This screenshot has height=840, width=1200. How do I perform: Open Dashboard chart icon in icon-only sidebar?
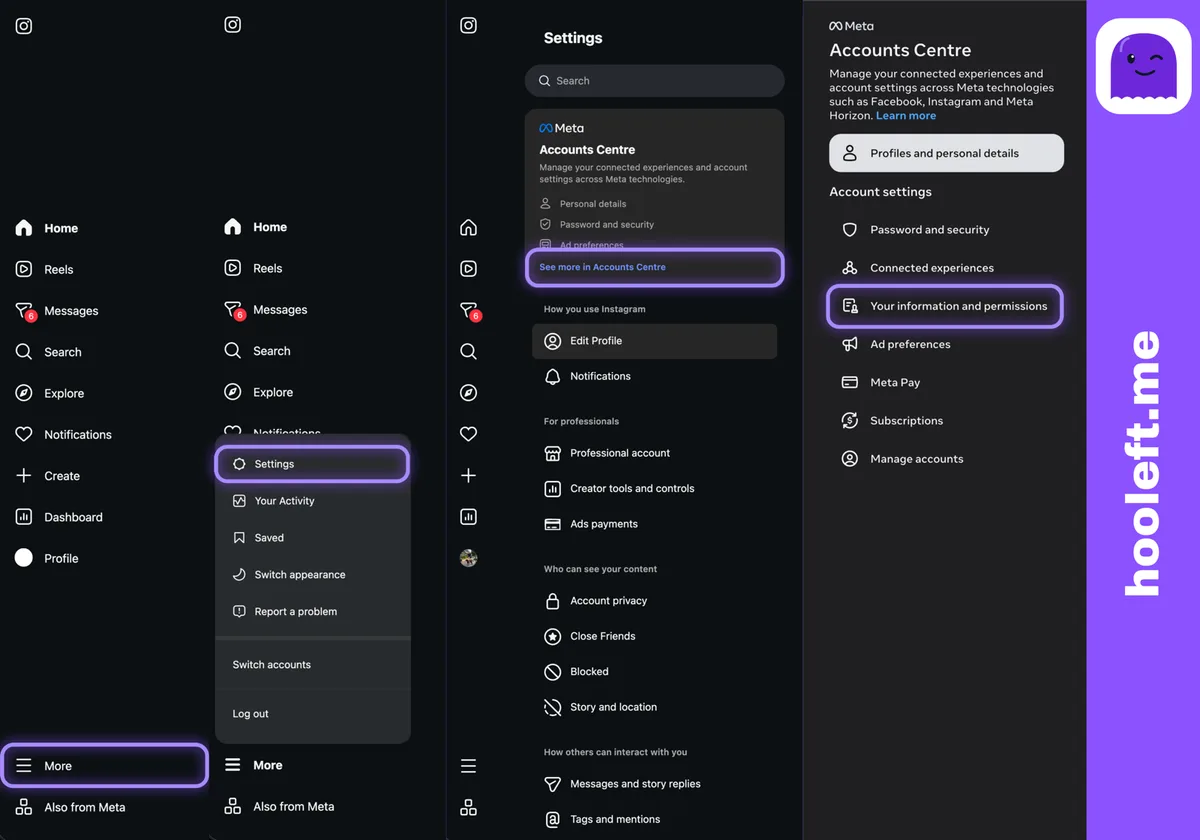[x=468, y=517]
